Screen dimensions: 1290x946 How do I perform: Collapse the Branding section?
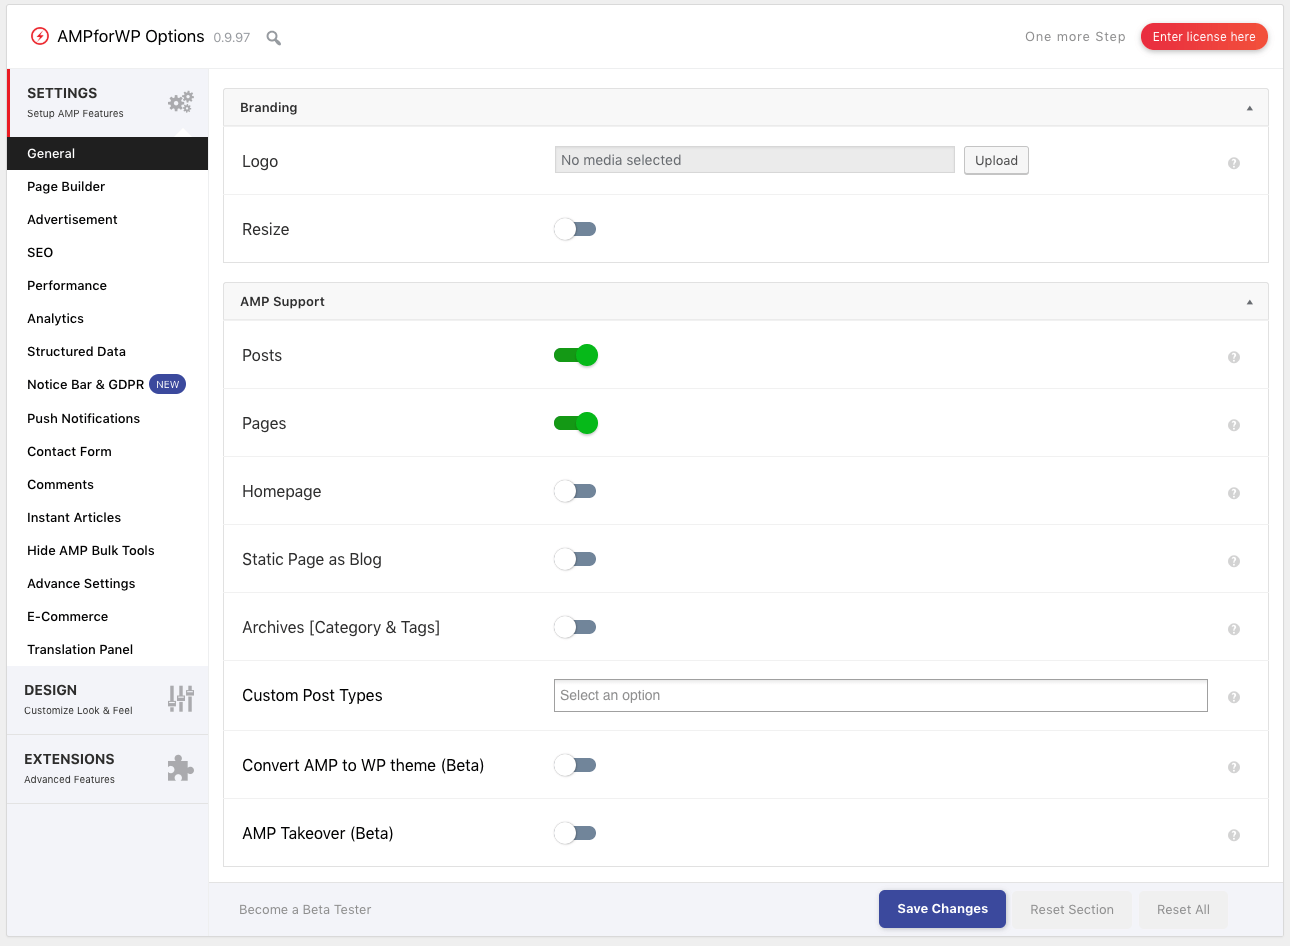click(1248, 107)
